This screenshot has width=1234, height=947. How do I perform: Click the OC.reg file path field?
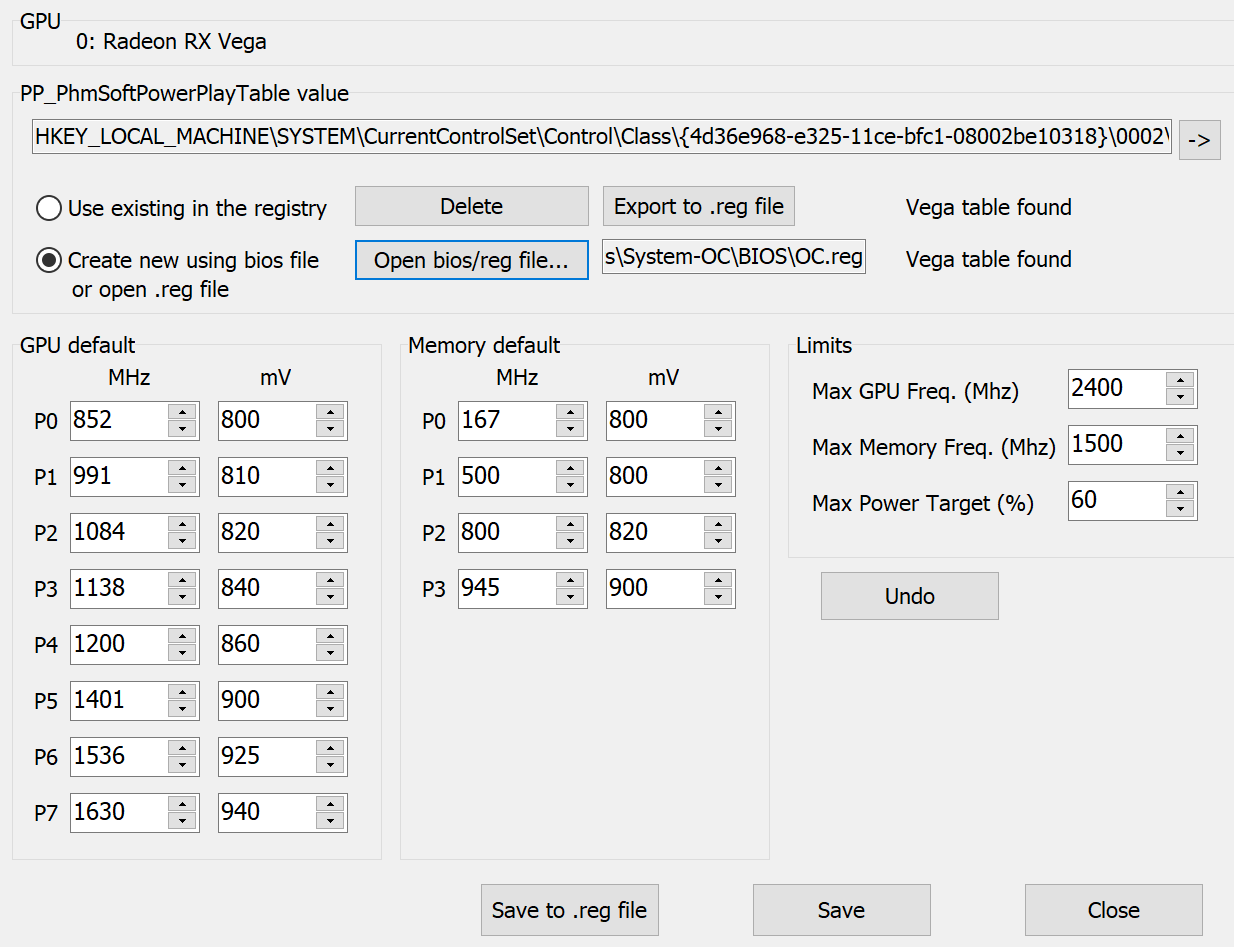coord(734,256)
